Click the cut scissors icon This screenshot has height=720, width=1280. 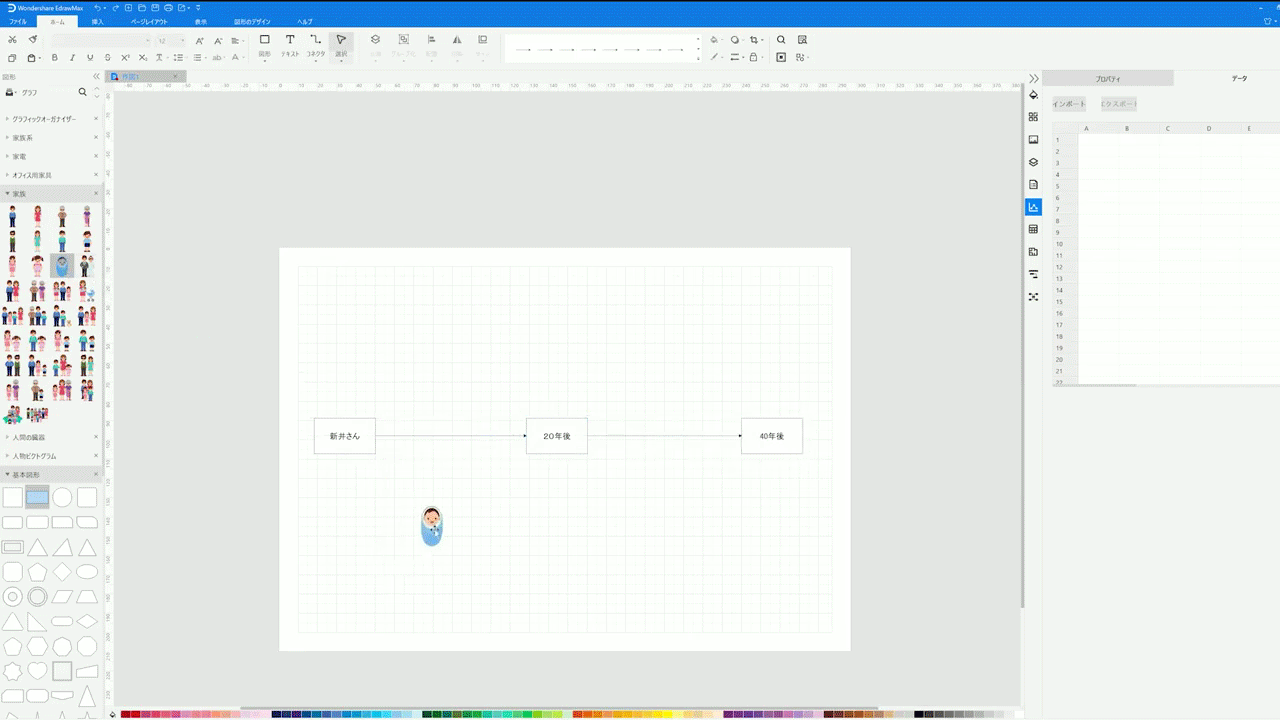[x=12, y=40]
